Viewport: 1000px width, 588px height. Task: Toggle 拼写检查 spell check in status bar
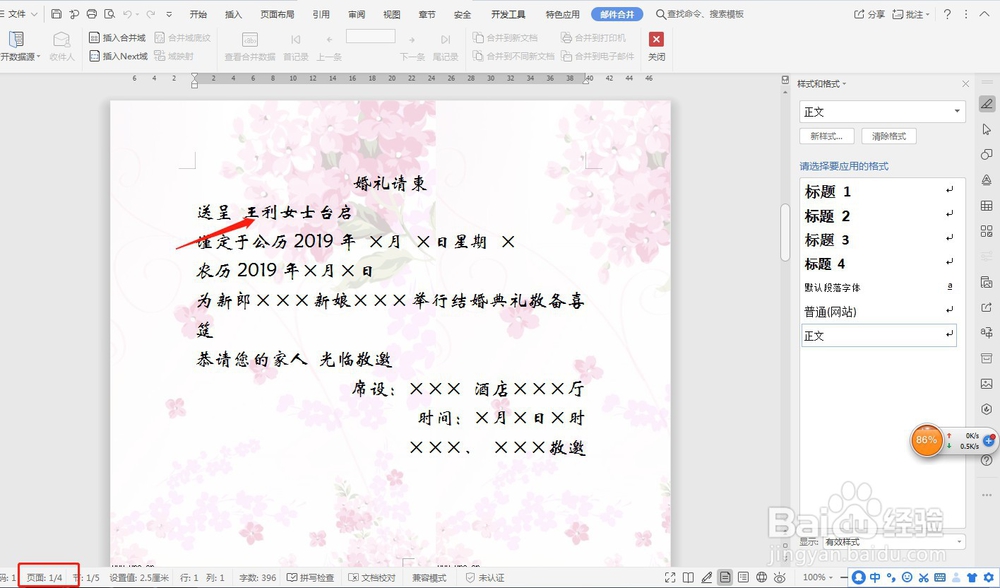tap(311, 577)
